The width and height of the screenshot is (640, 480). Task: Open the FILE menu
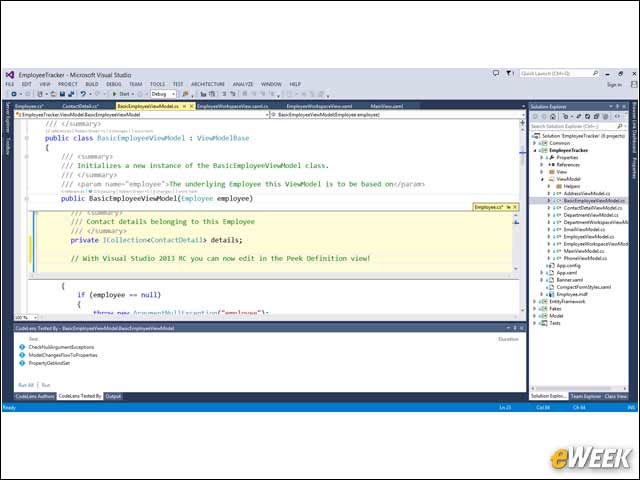(10, 84)
